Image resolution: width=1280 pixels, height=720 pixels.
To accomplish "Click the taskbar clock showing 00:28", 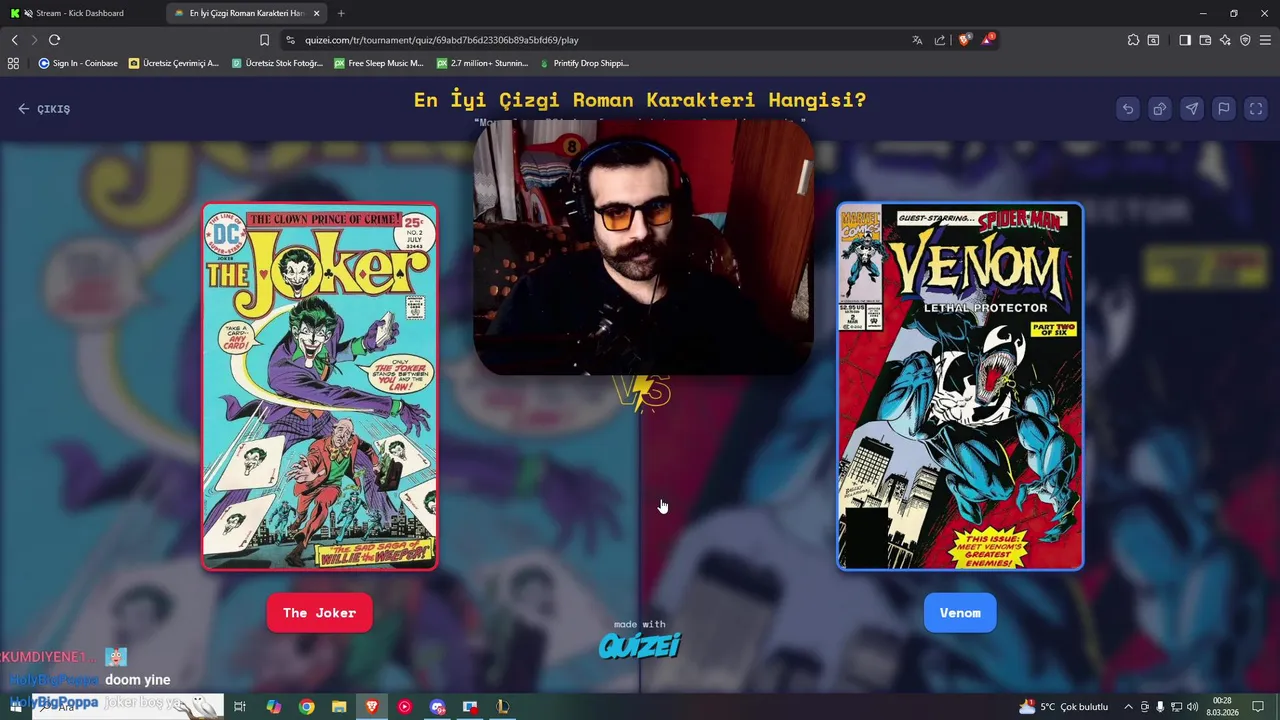I will 1224,707.
